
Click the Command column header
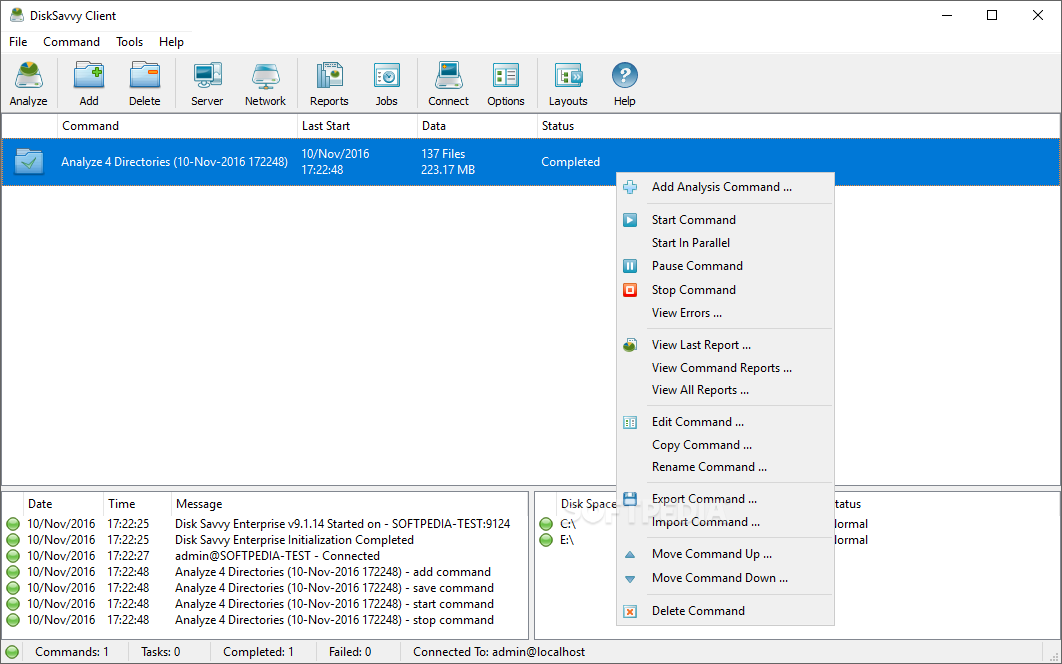coord(177,126)
